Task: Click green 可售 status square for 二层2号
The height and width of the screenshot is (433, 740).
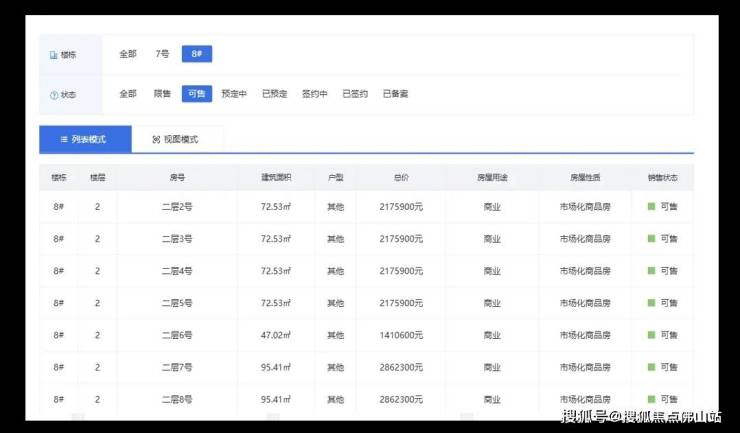Action: (651, 206)
